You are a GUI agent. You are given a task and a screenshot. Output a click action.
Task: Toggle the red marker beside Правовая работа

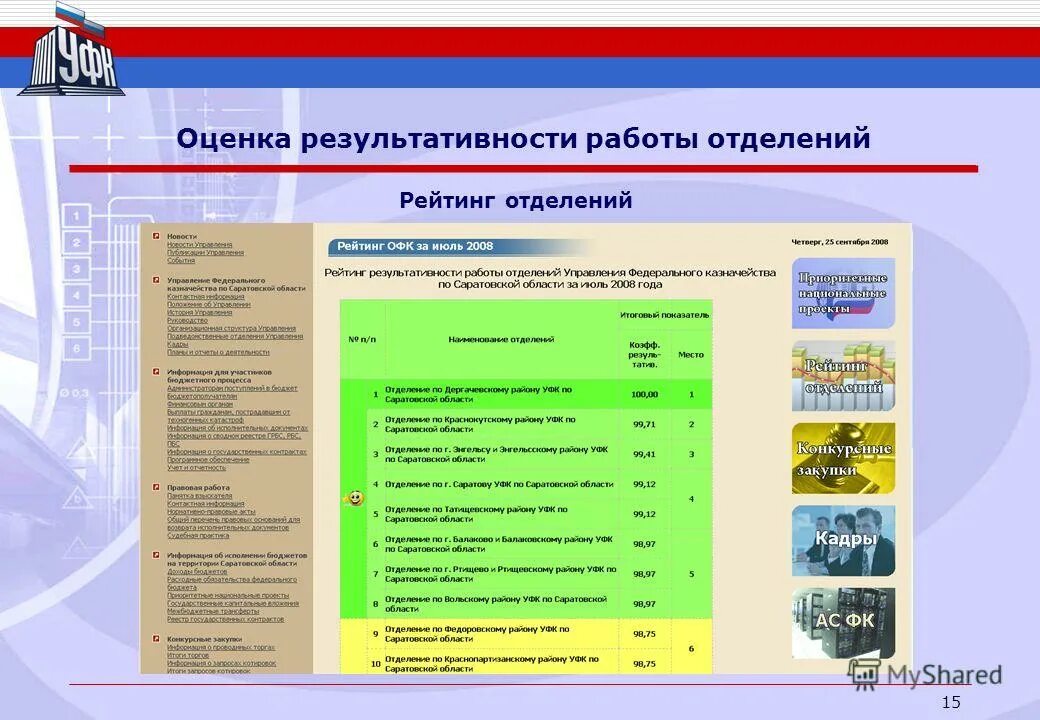(158, 487)
